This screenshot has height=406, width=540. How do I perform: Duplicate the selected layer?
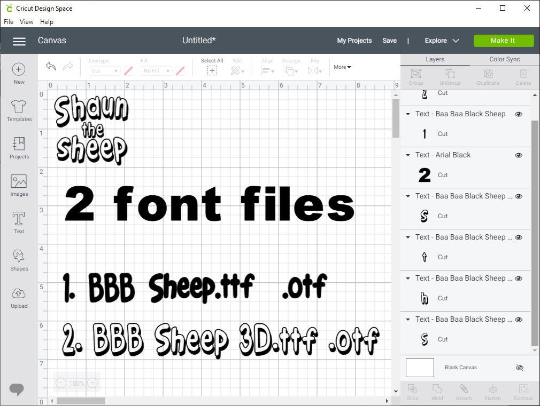[488, 77]
